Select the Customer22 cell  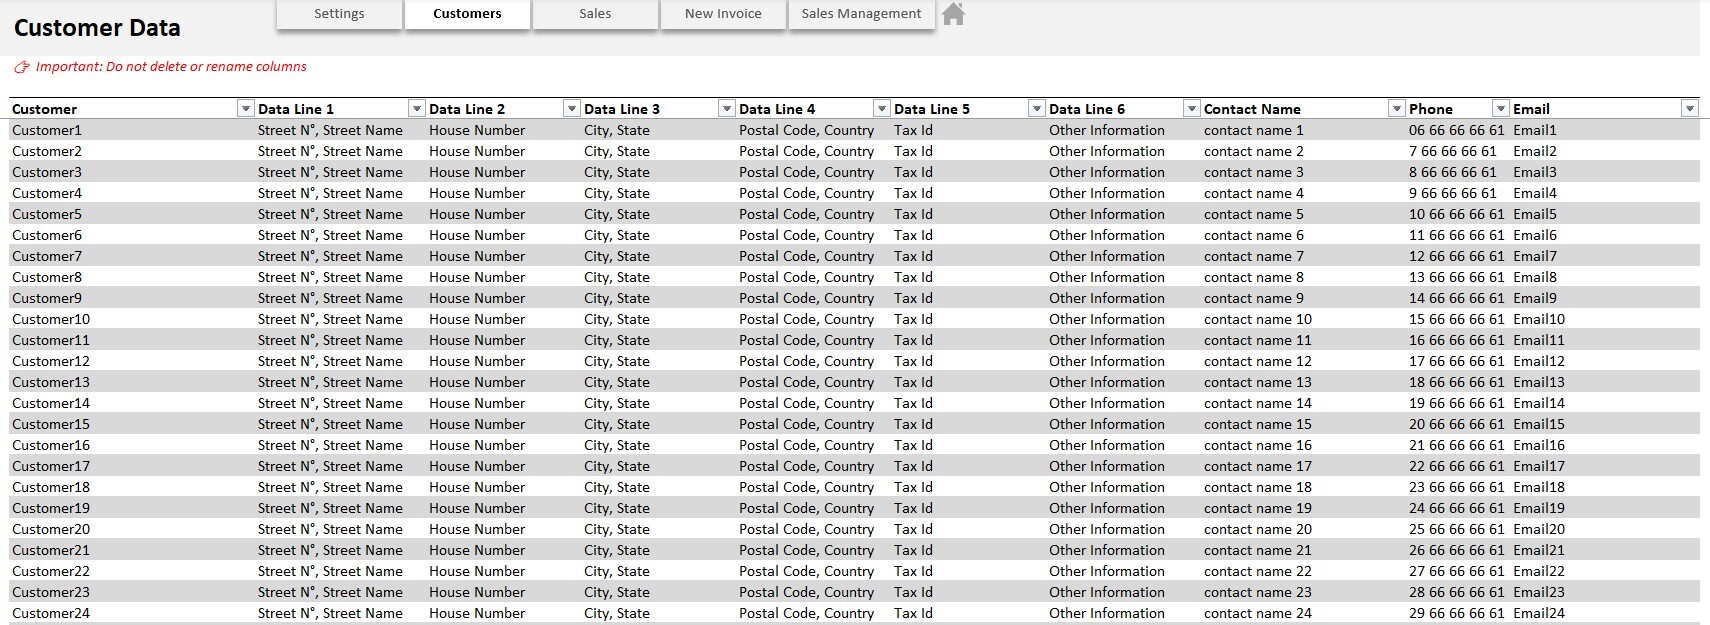pyautogui.click(x=132, y=571)
